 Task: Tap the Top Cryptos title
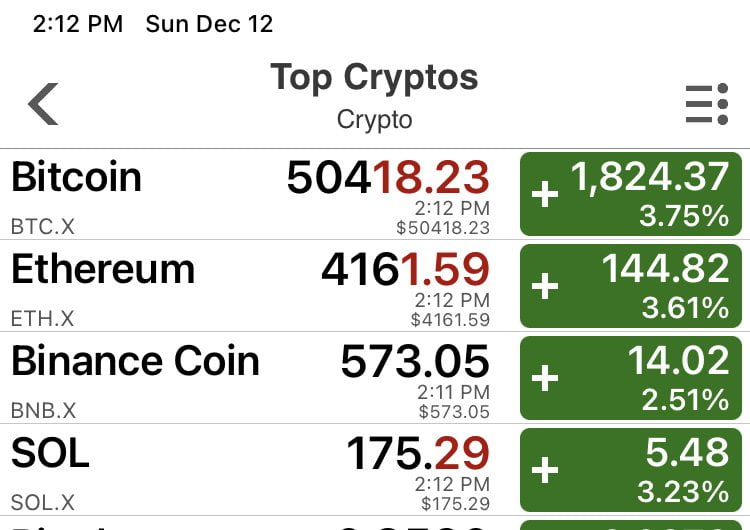click(x=374, y=78)
